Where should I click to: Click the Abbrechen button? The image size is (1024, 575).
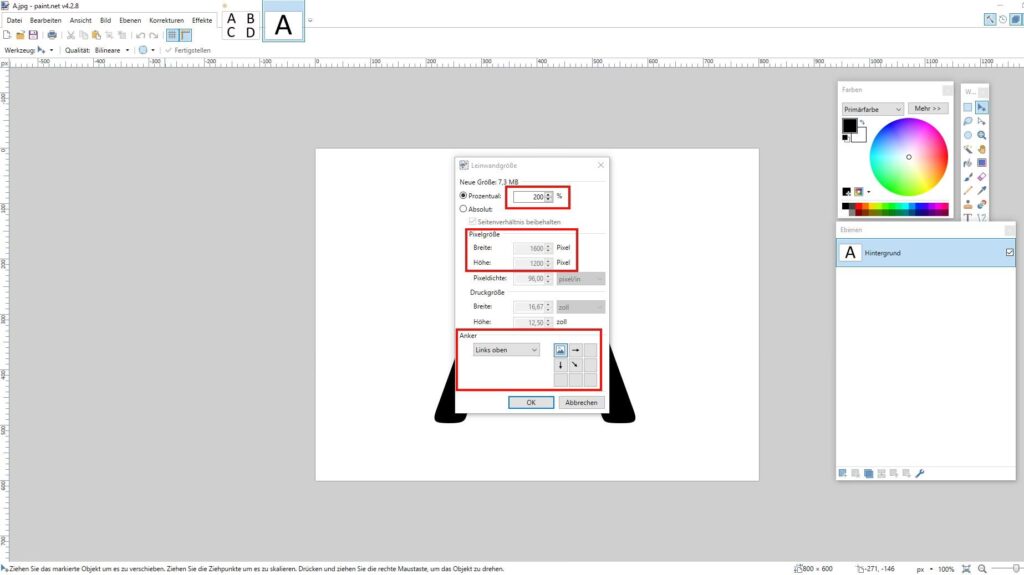coord(581,402)
